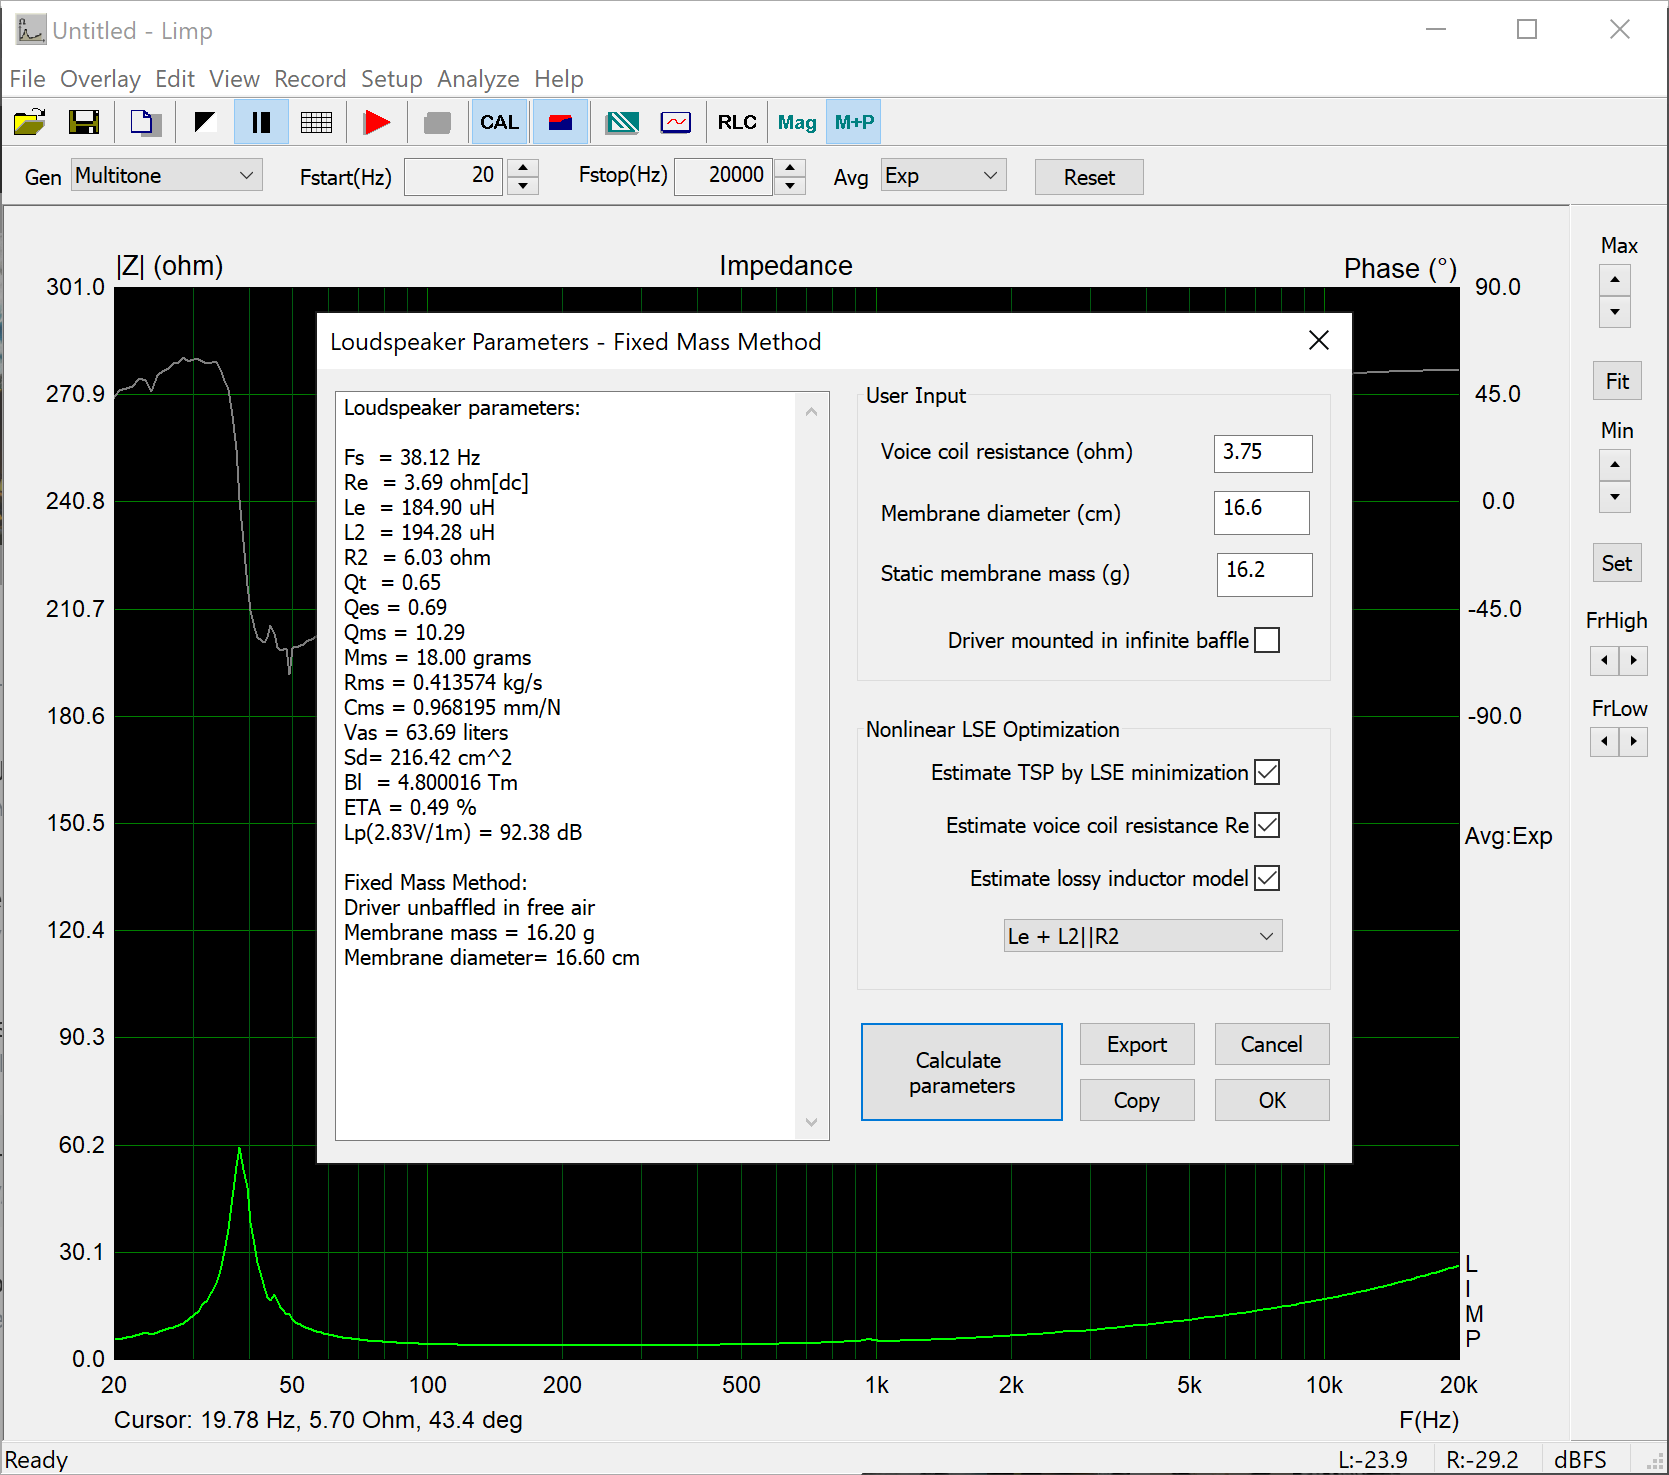Viewport: 1669px width, 1475px height.
Task: Click the save floppy disk icon
Action: [84, 122]
